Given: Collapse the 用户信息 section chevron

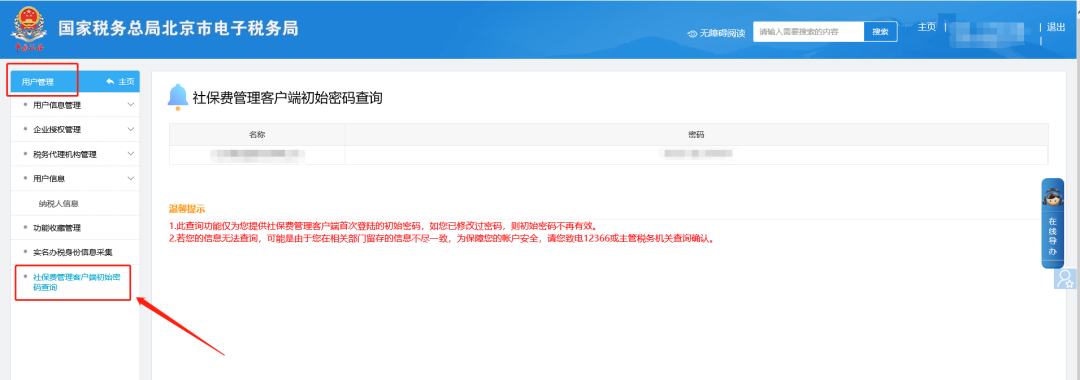Looking at the screenshot, I should [x=131, y=179].
